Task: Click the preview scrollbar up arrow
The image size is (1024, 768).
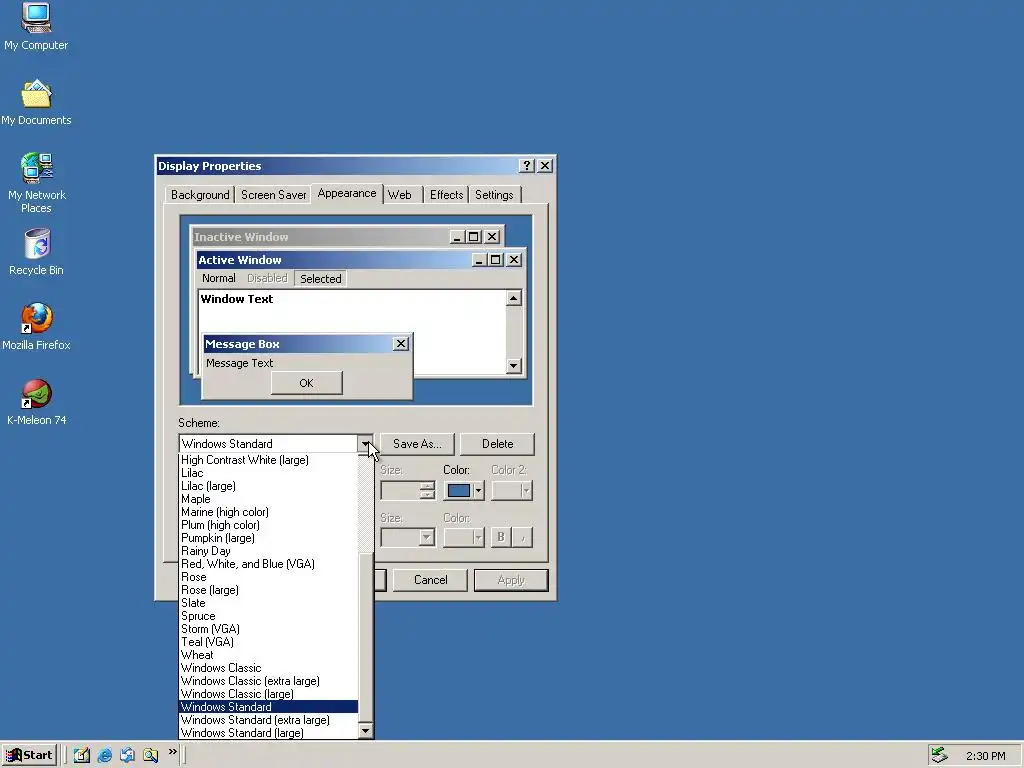Action: [x=514, y=298]
